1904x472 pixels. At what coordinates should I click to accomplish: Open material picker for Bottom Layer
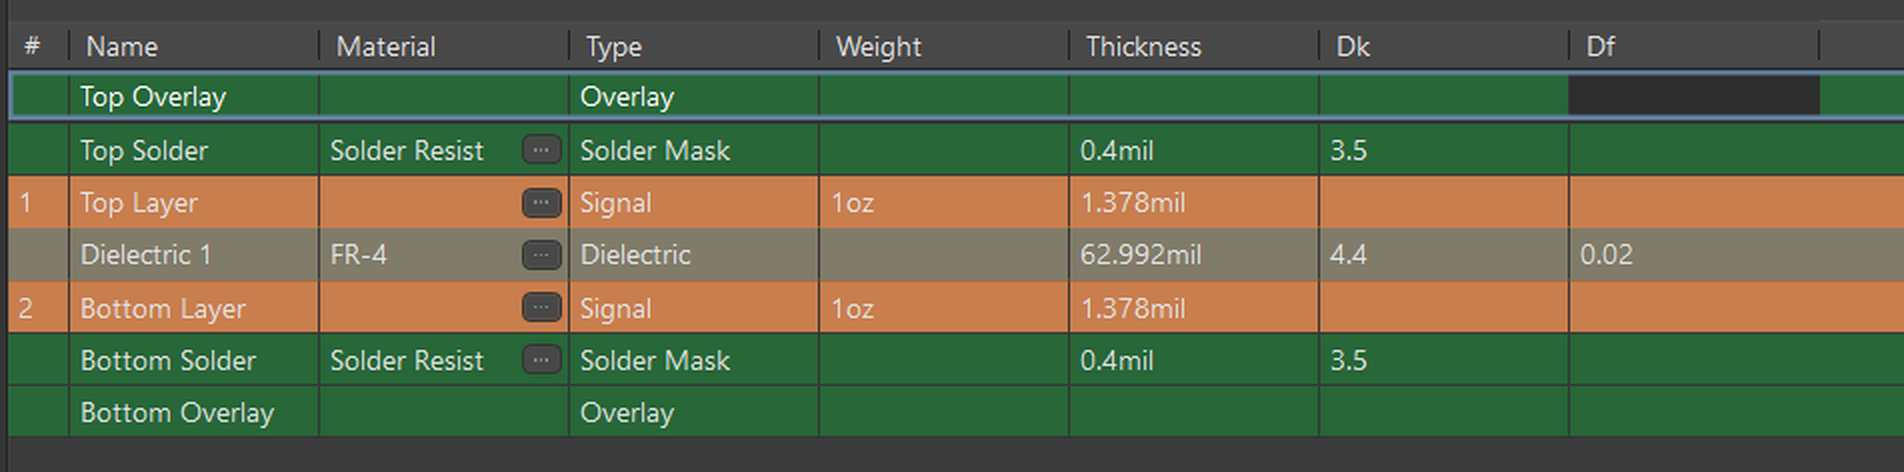[x=541, y=307]
